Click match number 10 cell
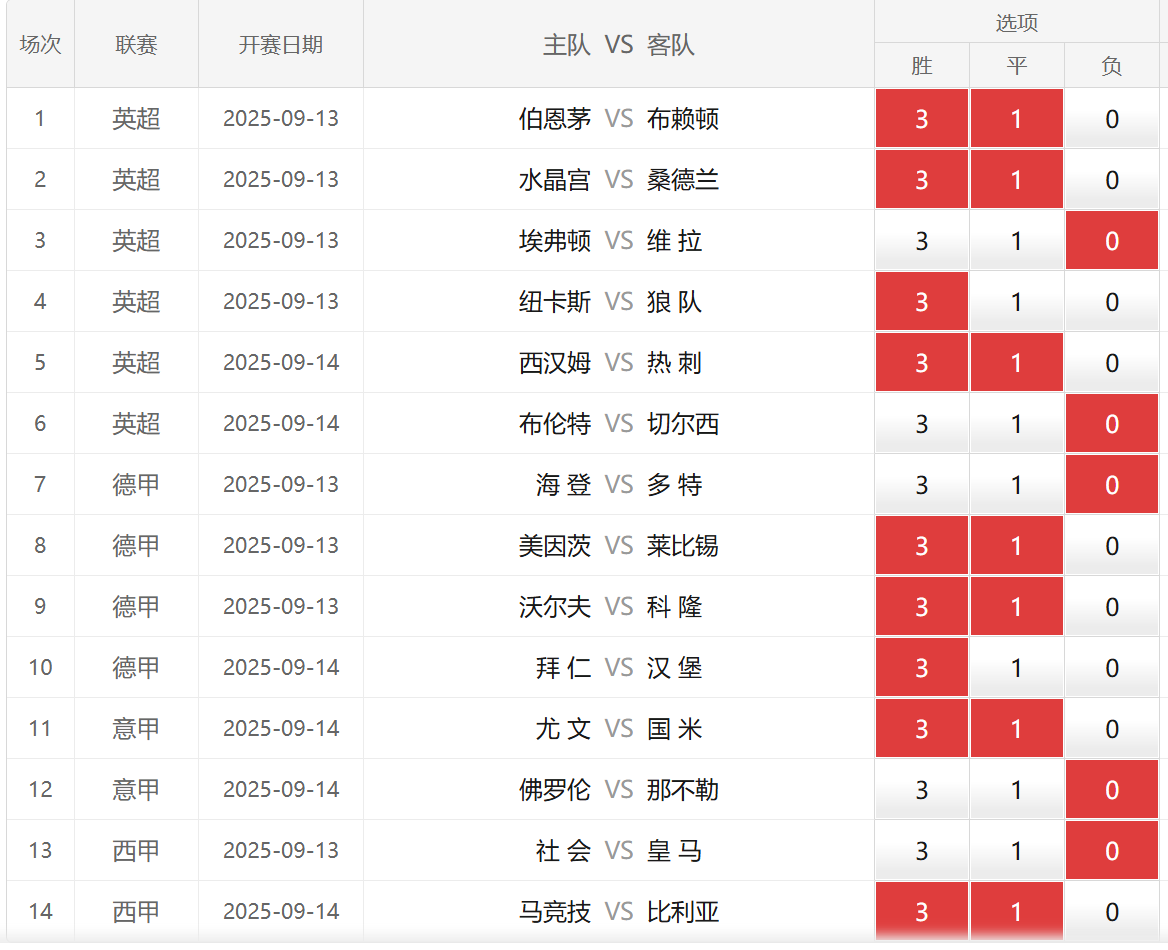Image resolution: width=1168 pixels, height=950 pixels. coord(40,668)
